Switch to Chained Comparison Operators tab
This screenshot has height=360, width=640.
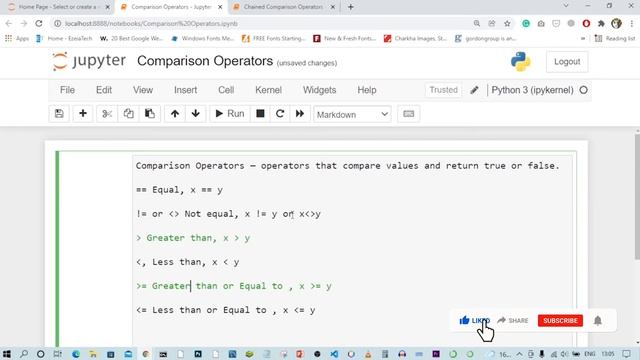[x=283, y=7]
